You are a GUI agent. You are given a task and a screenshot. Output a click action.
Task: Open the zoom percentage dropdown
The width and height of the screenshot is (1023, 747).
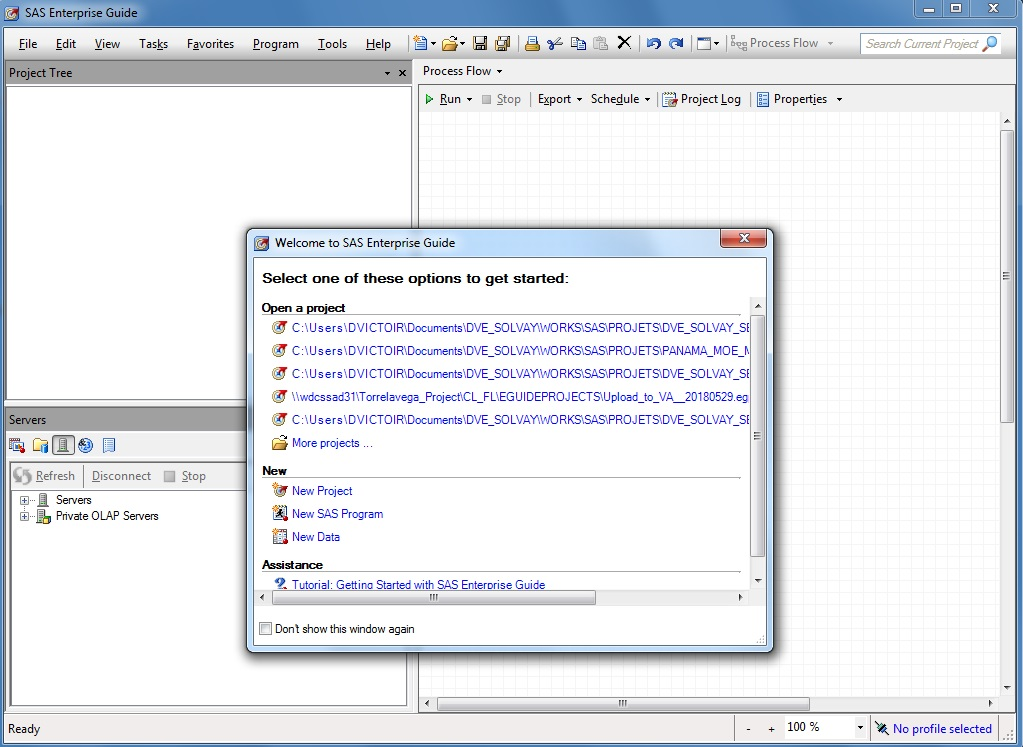pyautogui.click(x=859, y=728)
